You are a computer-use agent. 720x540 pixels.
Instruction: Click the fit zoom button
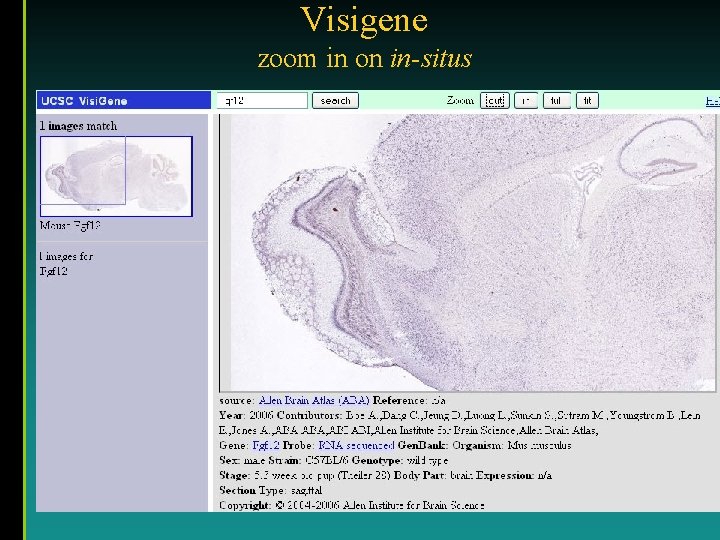[x=587, y=101]
